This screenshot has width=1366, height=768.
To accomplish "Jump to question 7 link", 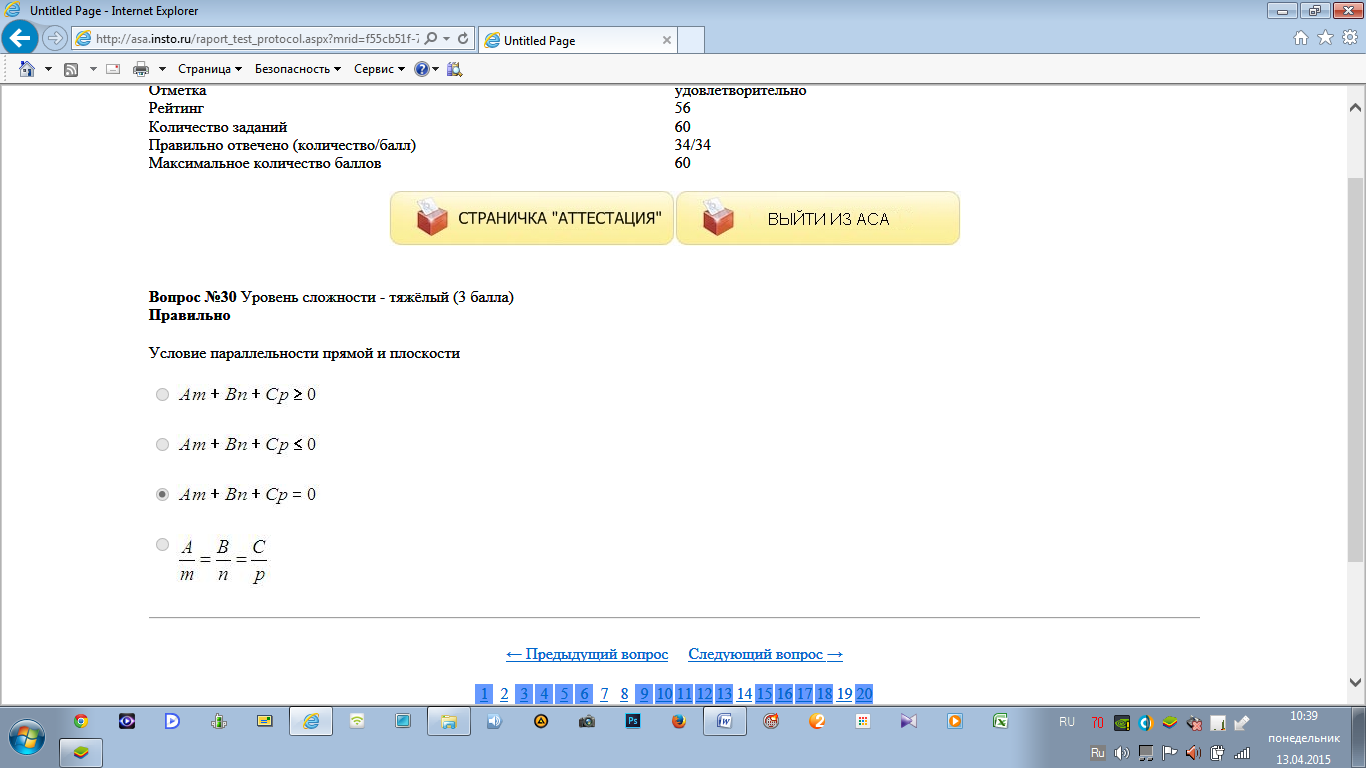I will tap(604, 694).
